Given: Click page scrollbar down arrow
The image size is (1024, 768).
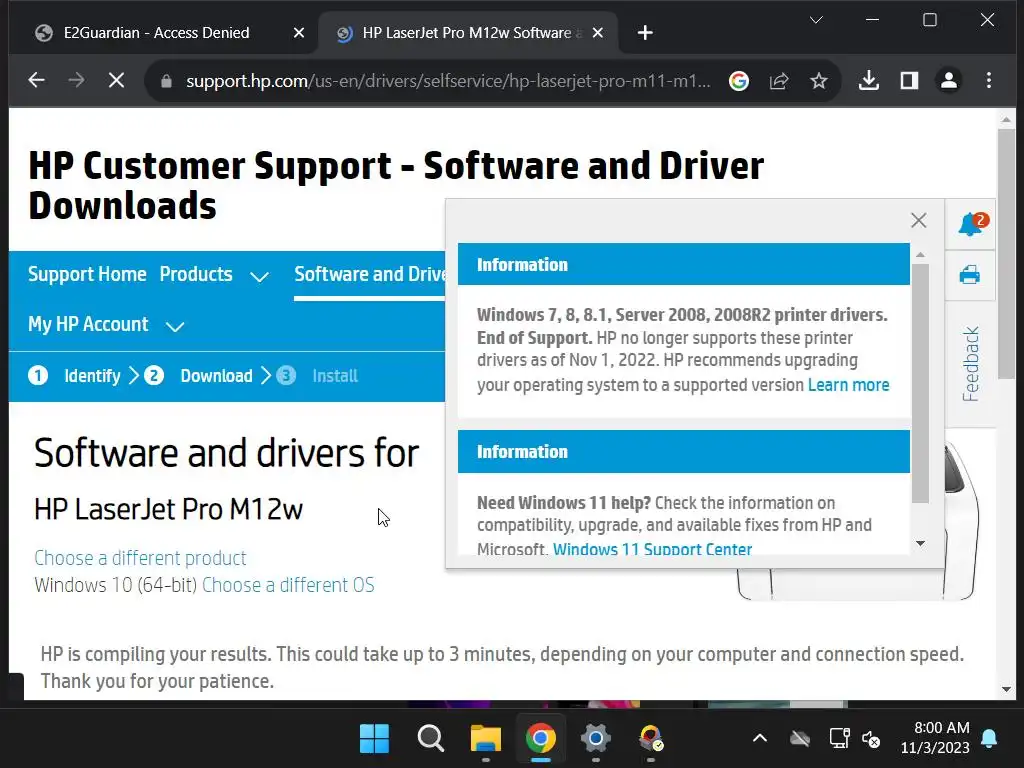Looking at the screenshot, I should (x=1006, y=689).
